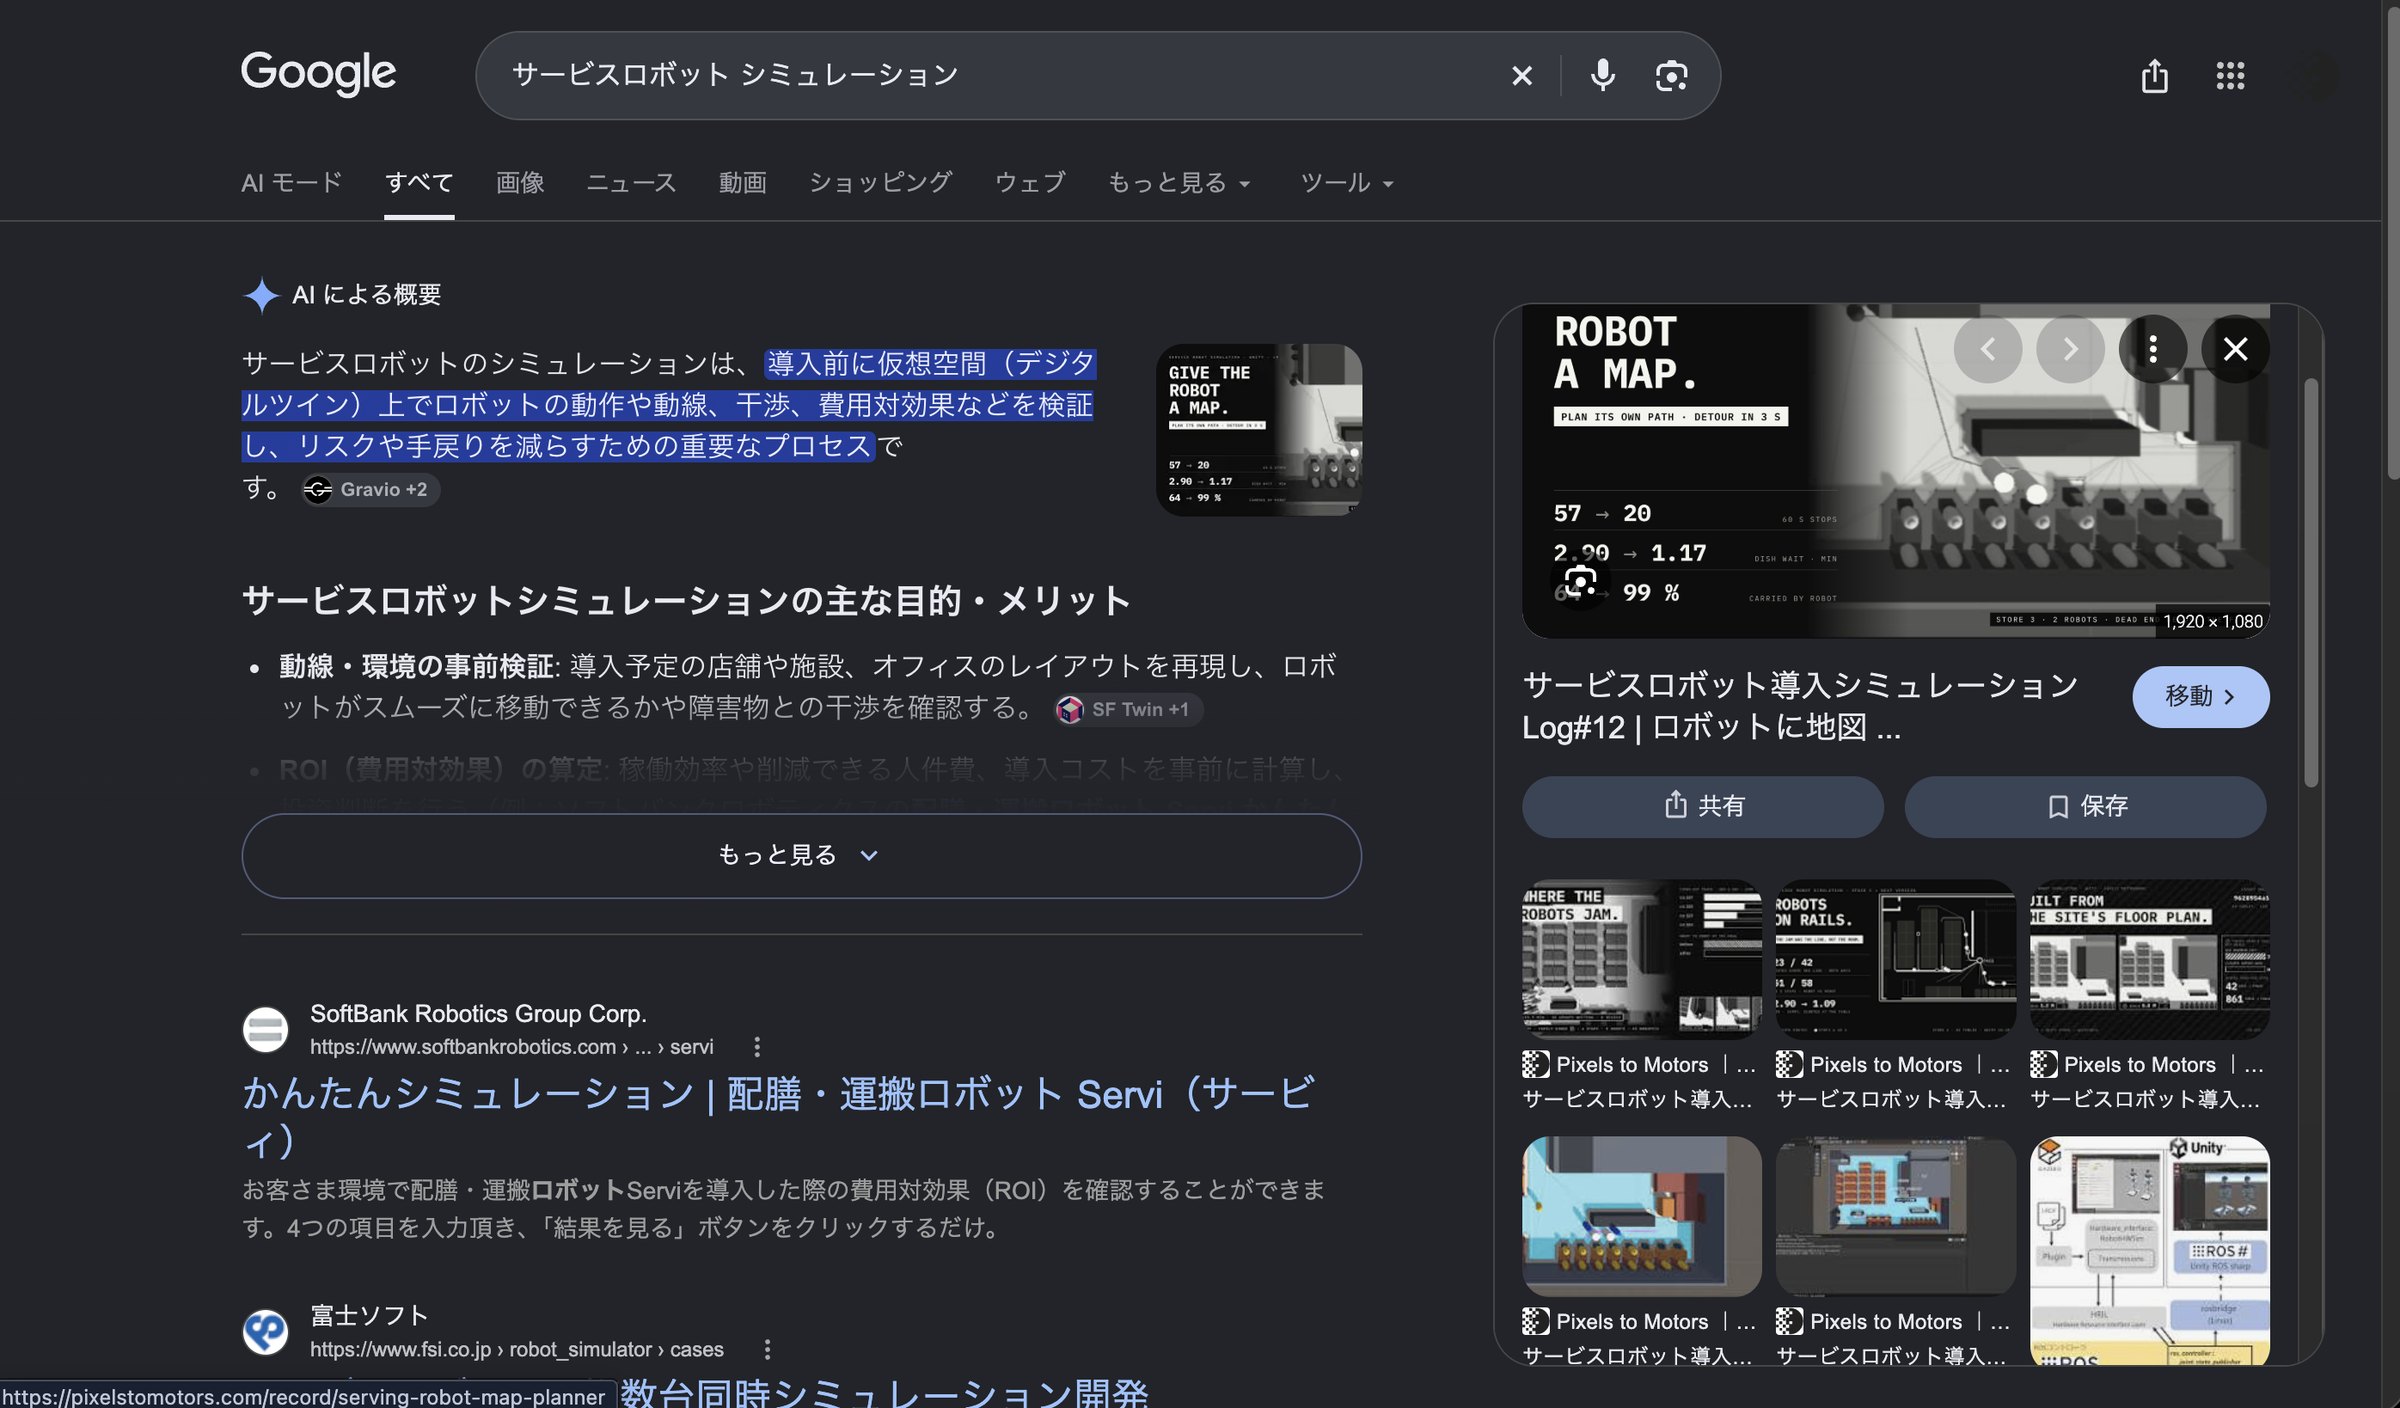Open the large ROBOT A MAP preview image
This screenshot has height=1408, width=2400.
(1895, 471)
